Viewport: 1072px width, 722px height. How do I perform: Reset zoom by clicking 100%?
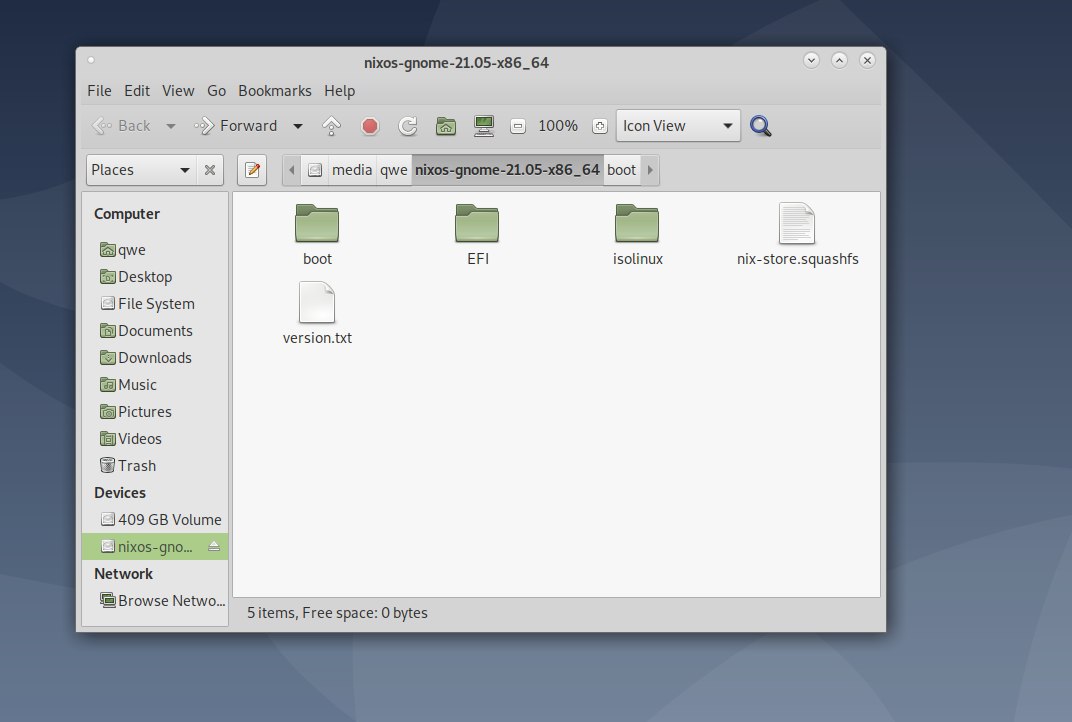[x=558, y=126]
